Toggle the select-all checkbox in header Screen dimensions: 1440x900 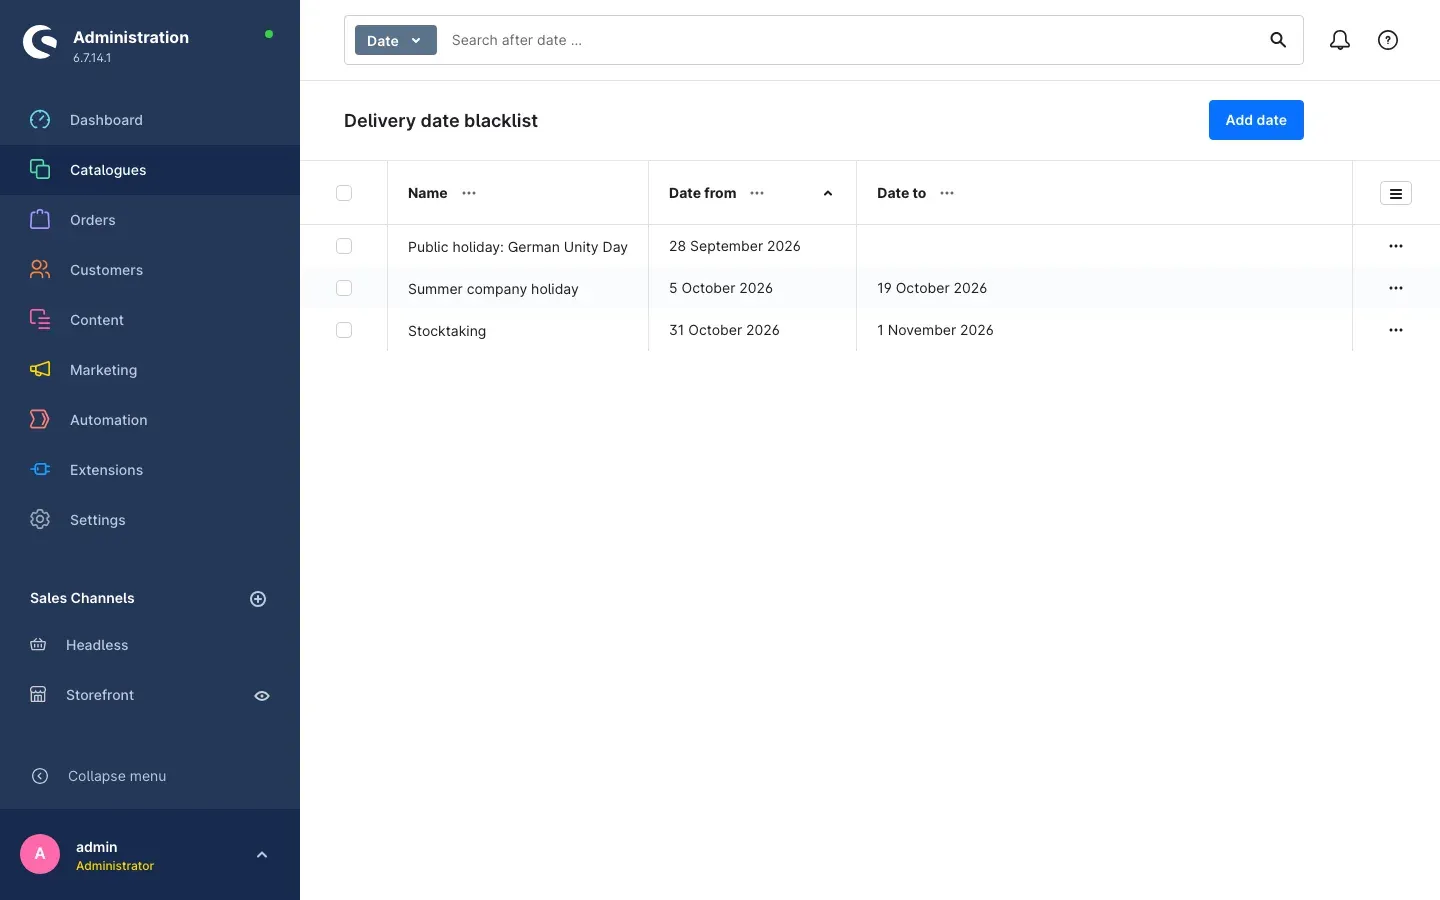tap(344, 193)
